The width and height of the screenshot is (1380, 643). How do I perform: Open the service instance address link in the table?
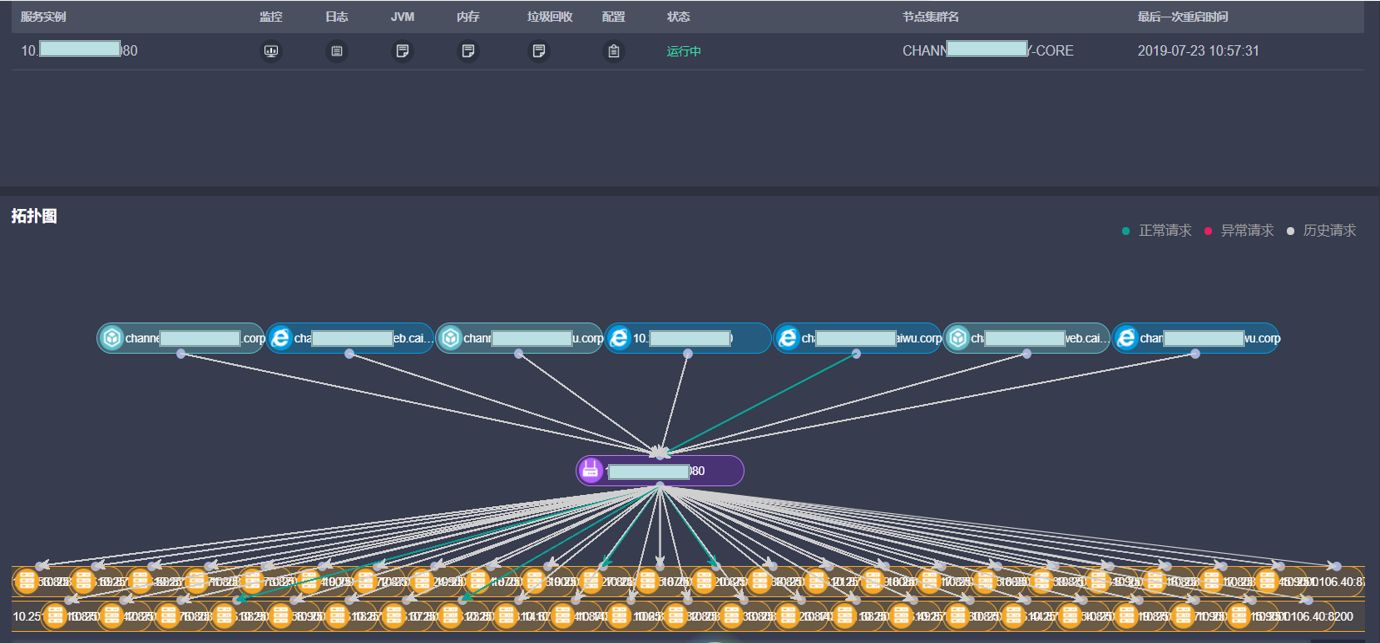[79, 51]
